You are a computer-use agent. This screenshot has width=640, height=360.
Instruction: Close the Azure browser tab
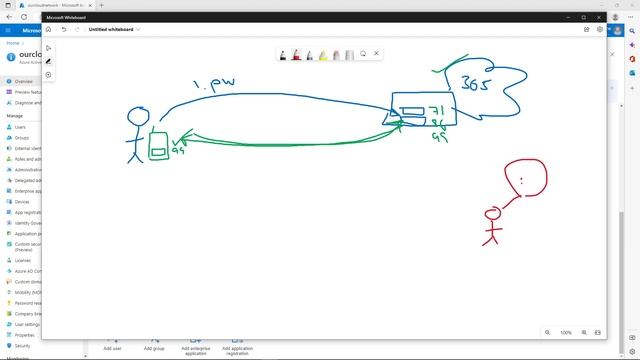click(90, 5)
